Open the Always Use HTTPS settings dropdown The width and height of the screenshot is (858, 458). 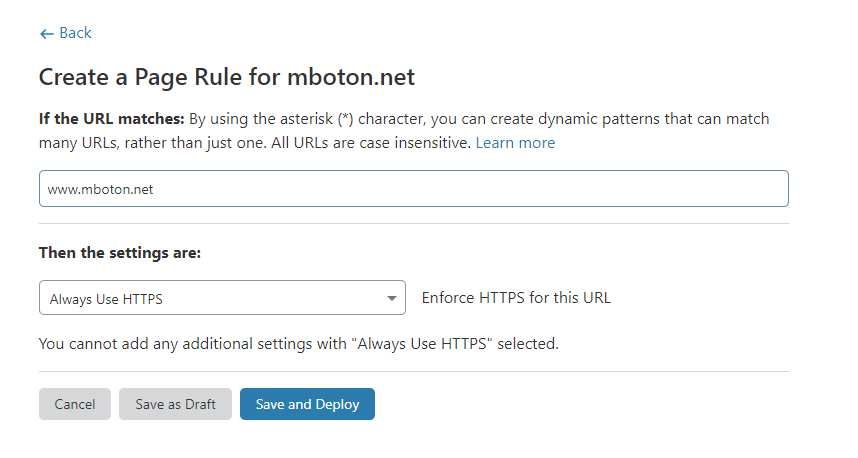pyautogui.click(x=221, y=298)
